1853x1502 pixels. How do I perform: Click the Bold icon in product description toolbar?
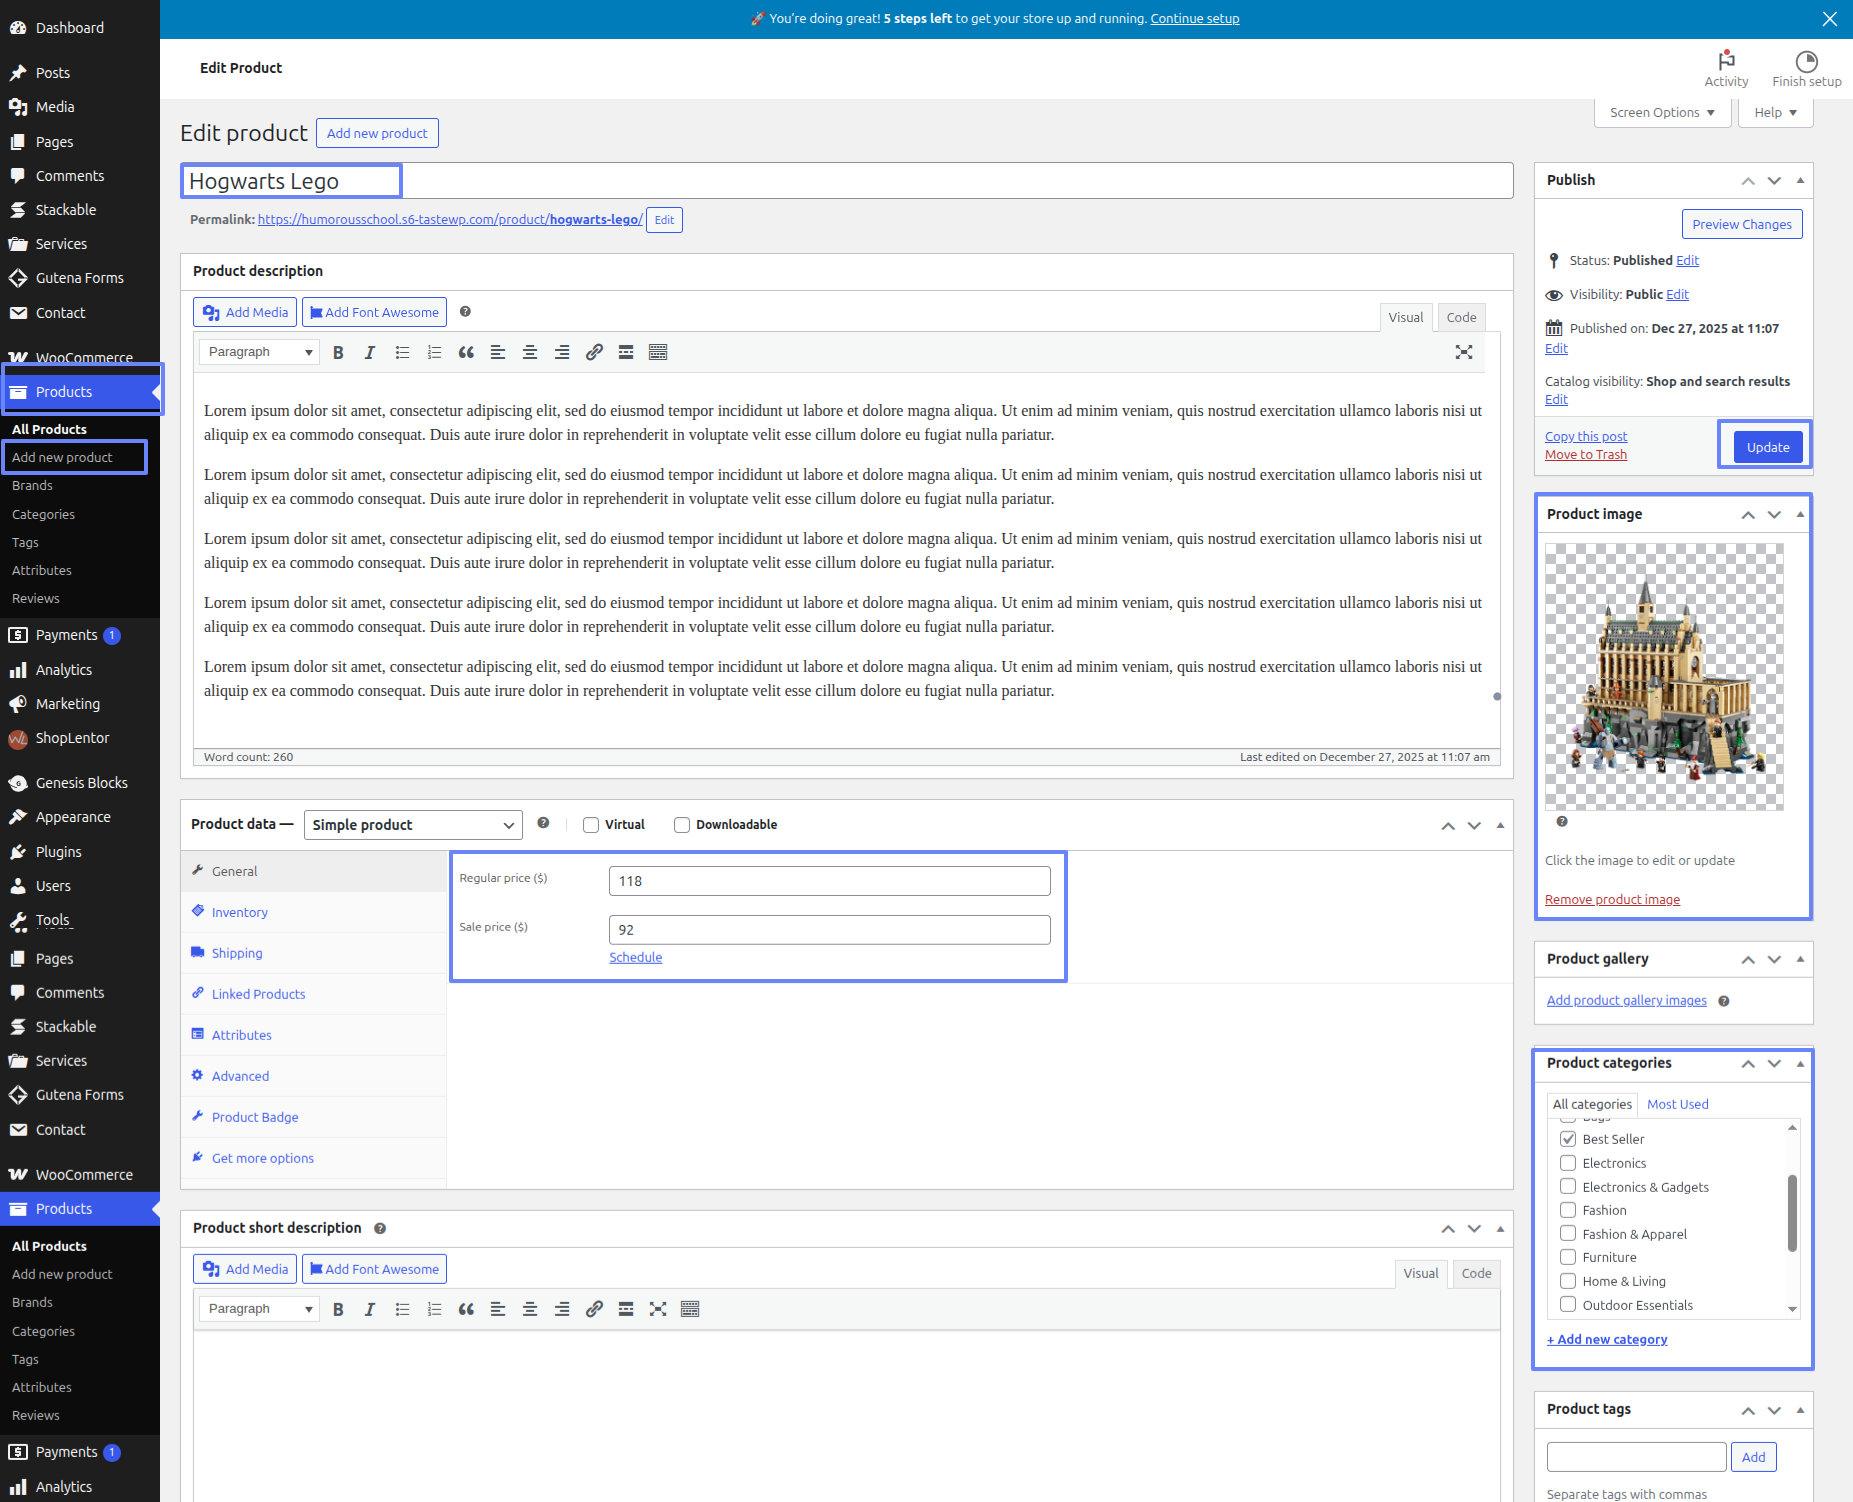338,352
